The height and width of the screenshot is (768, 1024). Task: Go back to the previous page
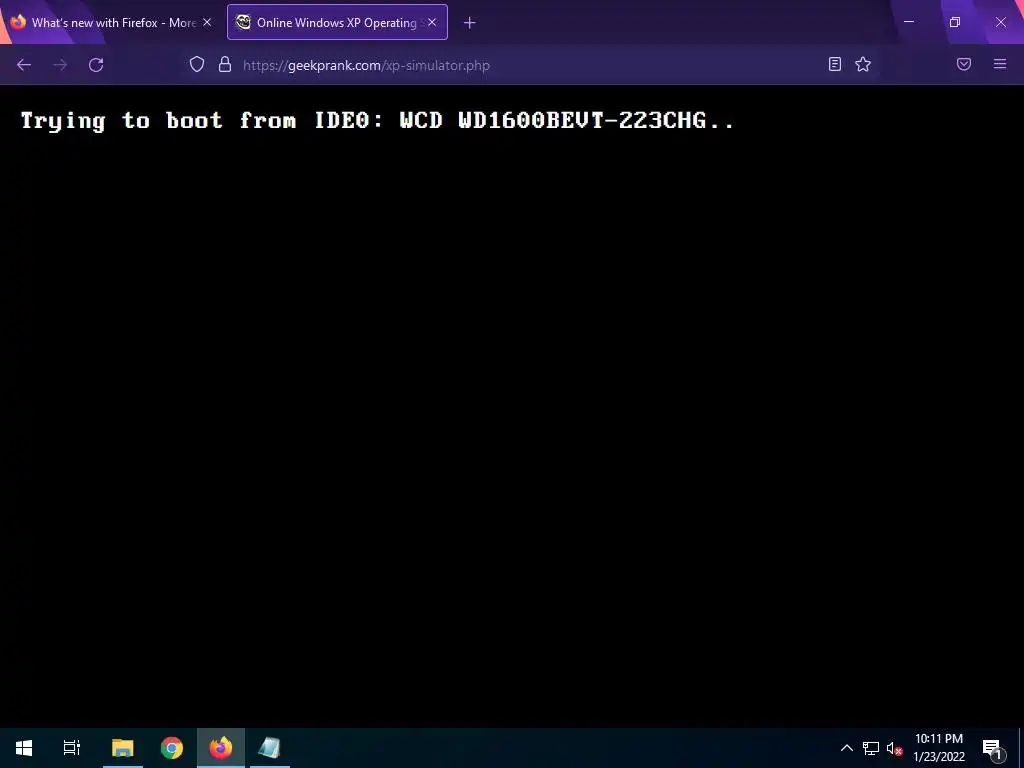click(x=24, y=65)
